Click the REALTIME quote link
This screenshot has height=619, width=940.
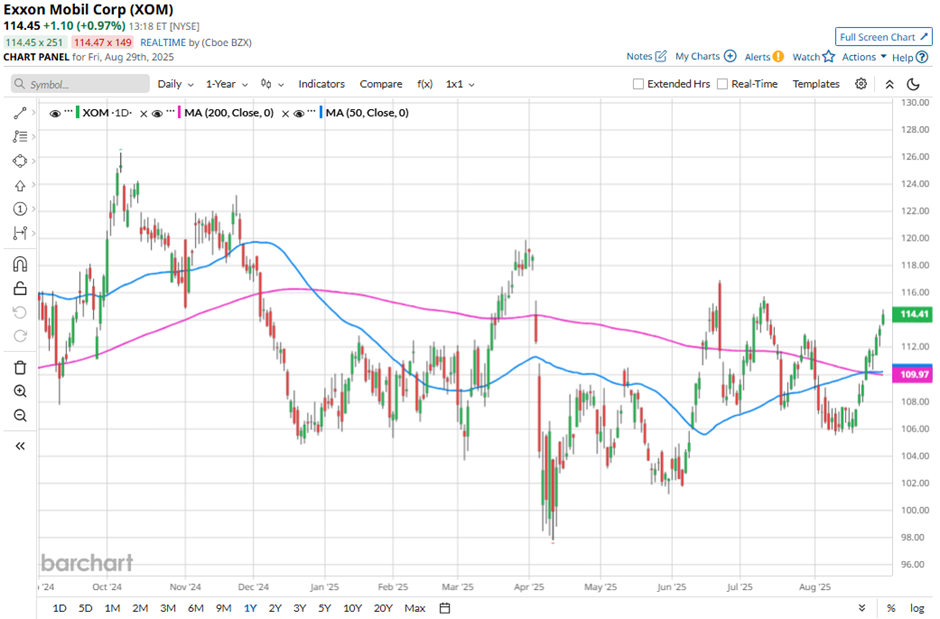(x=163, y=43)
